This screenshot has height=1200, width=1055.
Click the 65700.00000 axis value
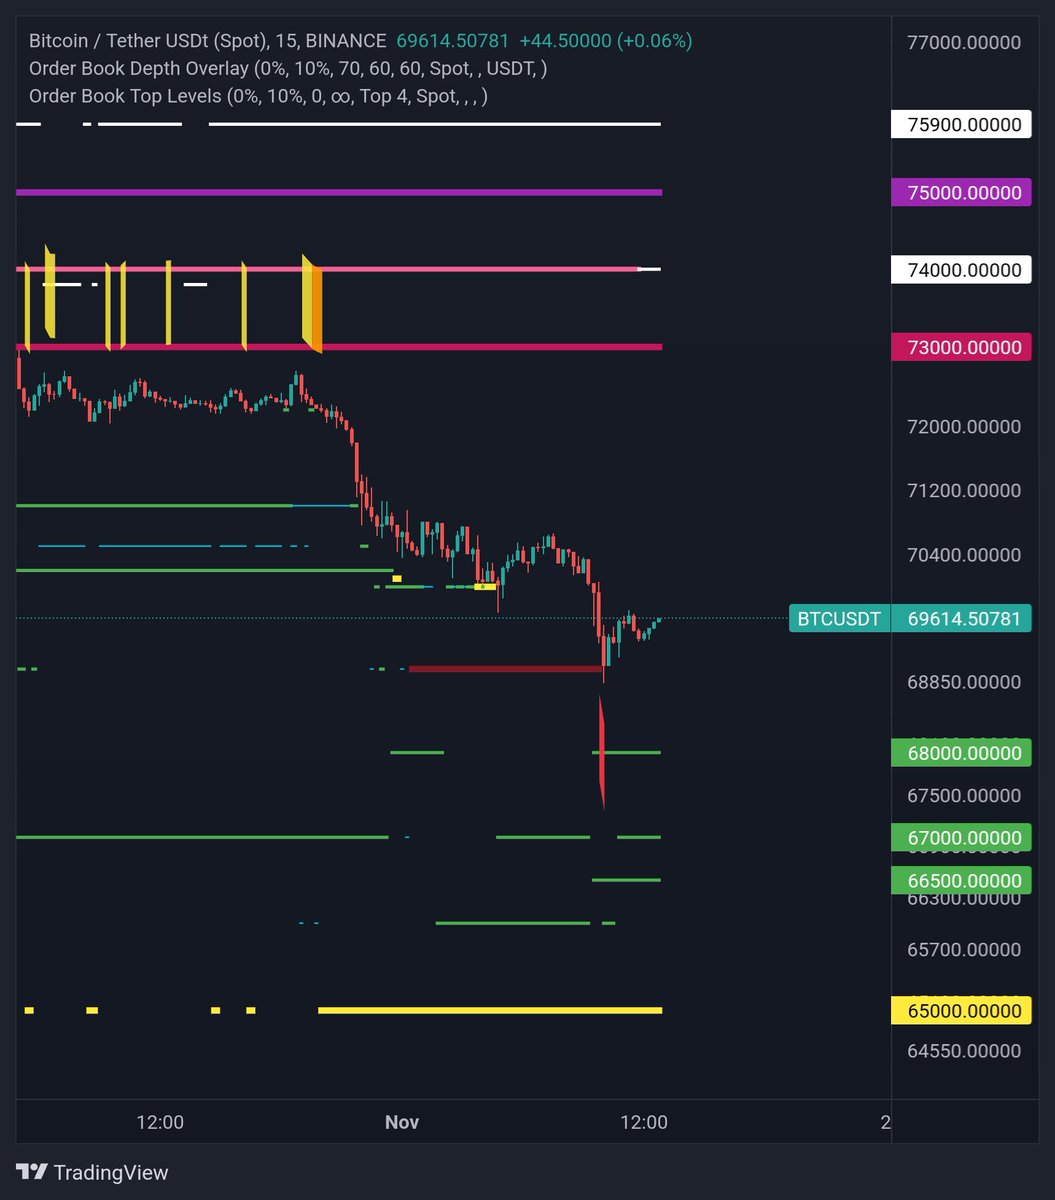964,949
